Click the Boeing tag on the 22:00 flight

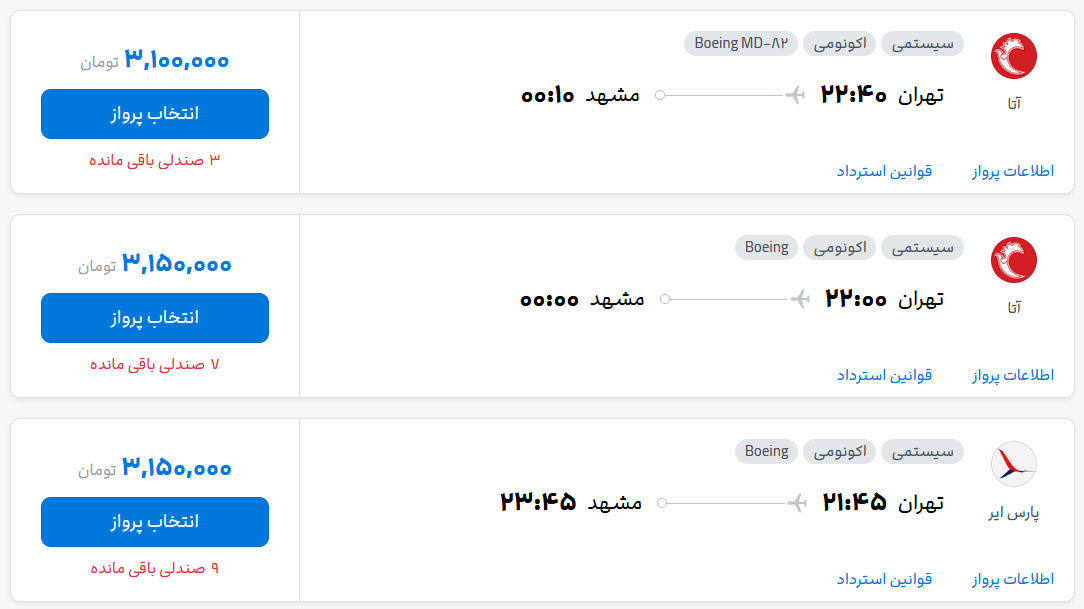[x=766, y=247]
